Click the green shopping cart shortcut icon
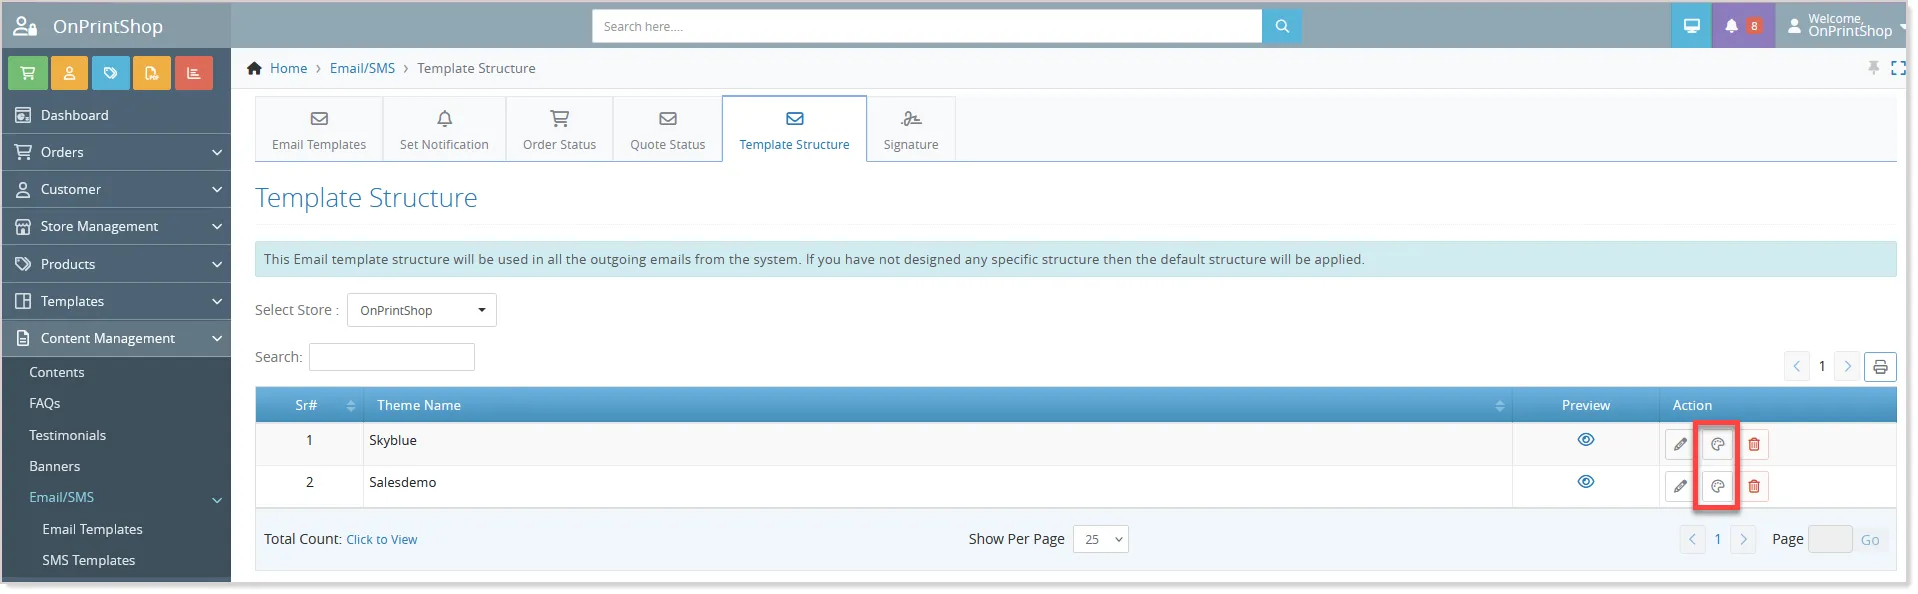The height and width of the screenshot is (594, 1918). point(27,73)
